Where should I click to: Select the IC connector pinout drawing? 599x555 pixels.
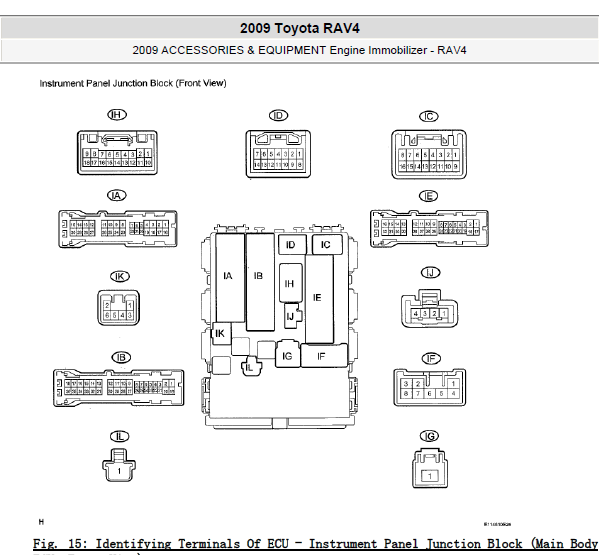click(x=429, y=154)
